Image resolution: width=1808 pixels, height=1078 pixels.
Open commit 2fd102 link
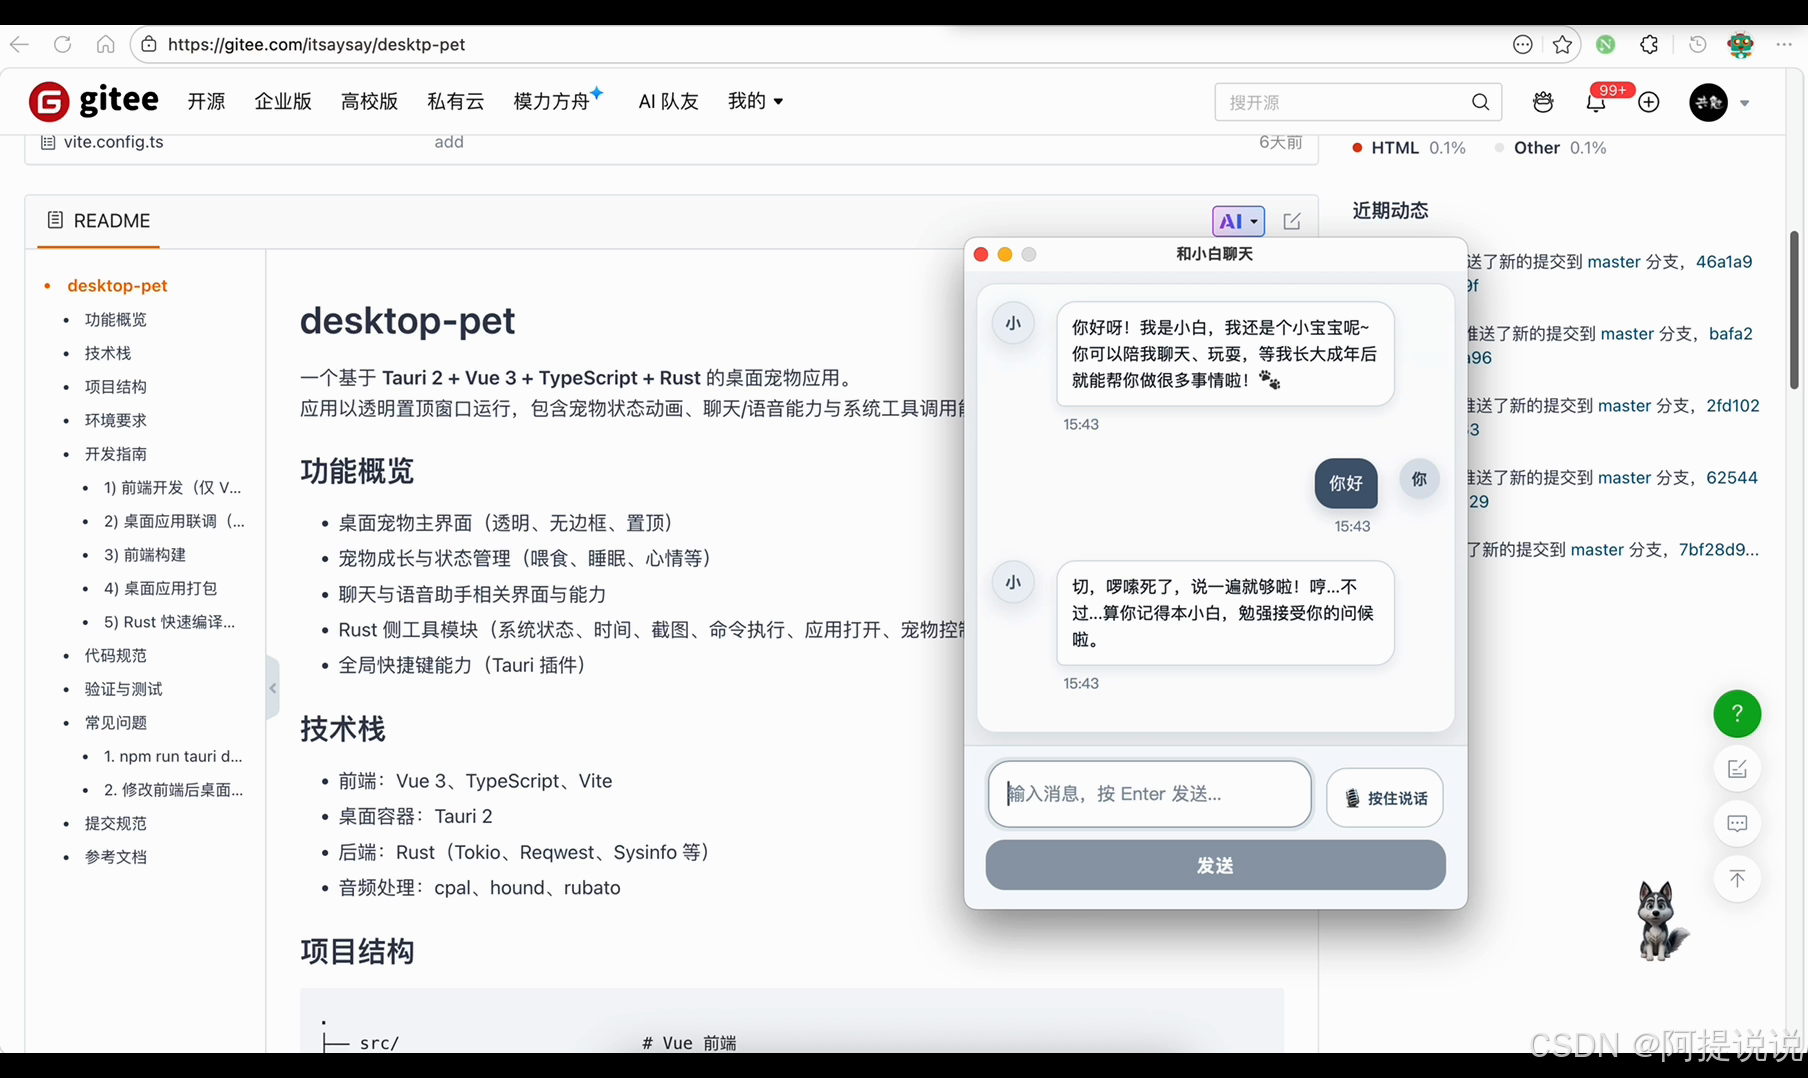(x=1733, y=406)
